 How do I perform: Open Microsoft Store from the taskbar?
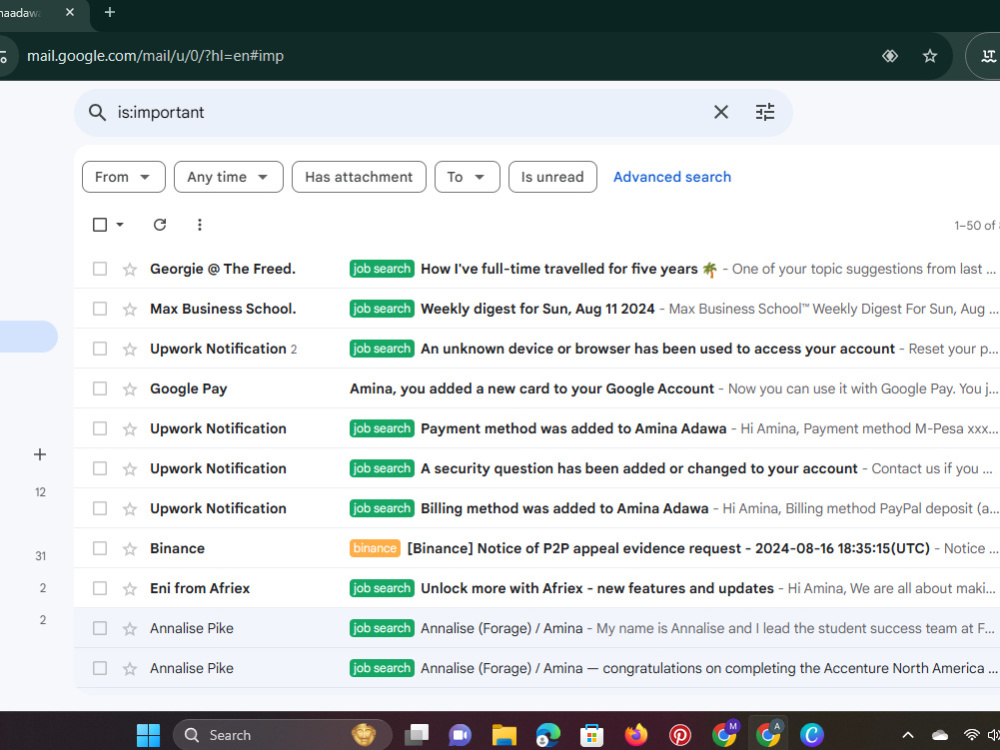591,735
